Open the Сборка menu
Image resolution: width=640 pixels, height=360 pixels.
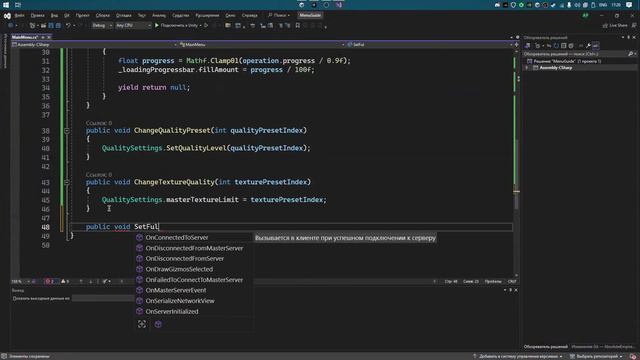point(103,16)
